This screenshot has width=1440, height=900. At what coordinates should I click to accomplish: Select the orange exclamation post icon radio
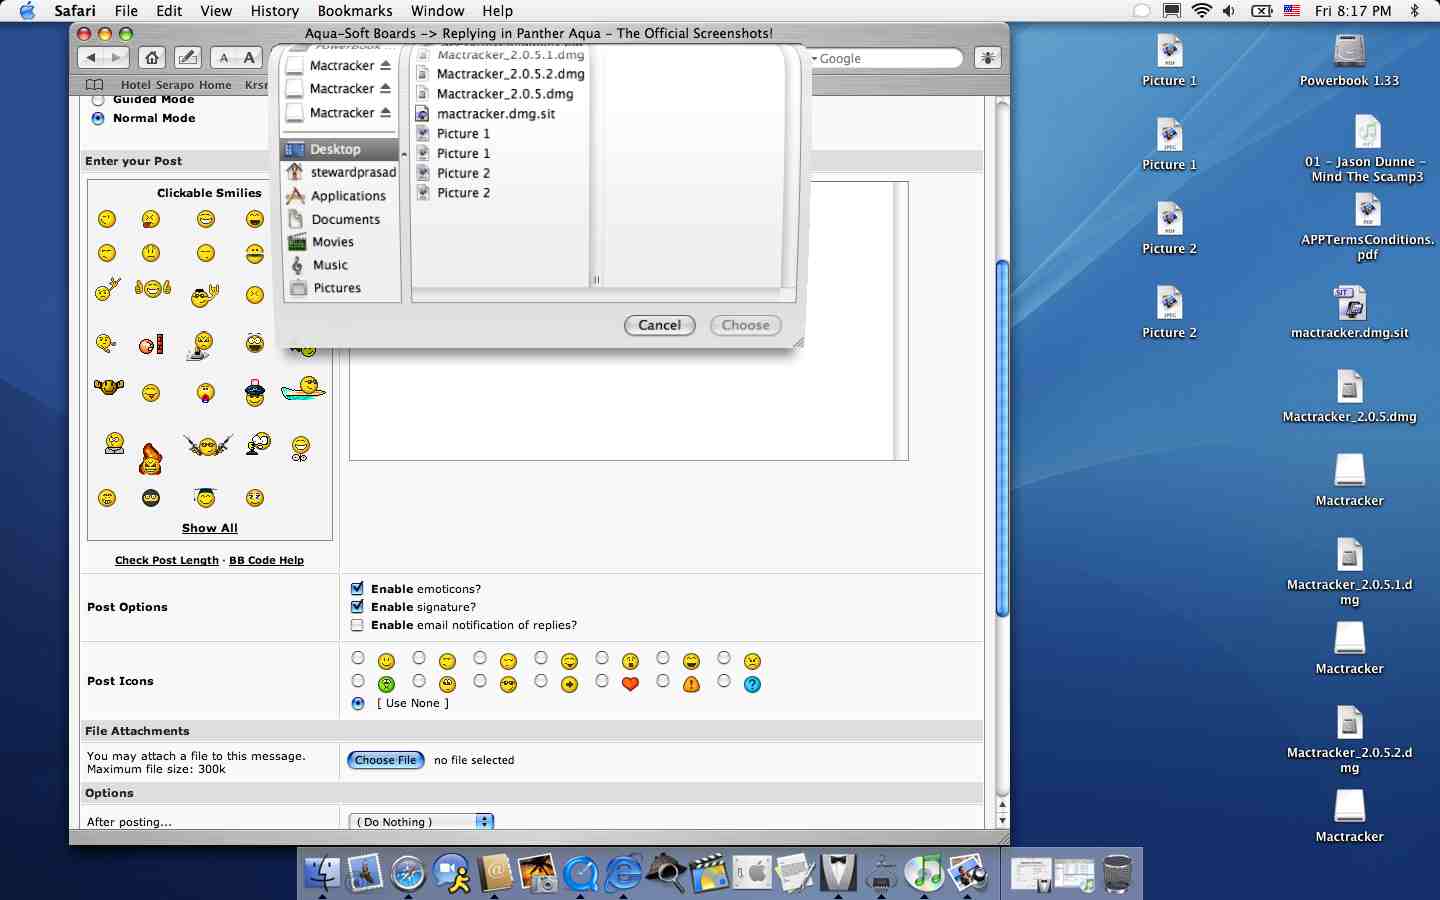pyautogui.click(x=663, y=681)
